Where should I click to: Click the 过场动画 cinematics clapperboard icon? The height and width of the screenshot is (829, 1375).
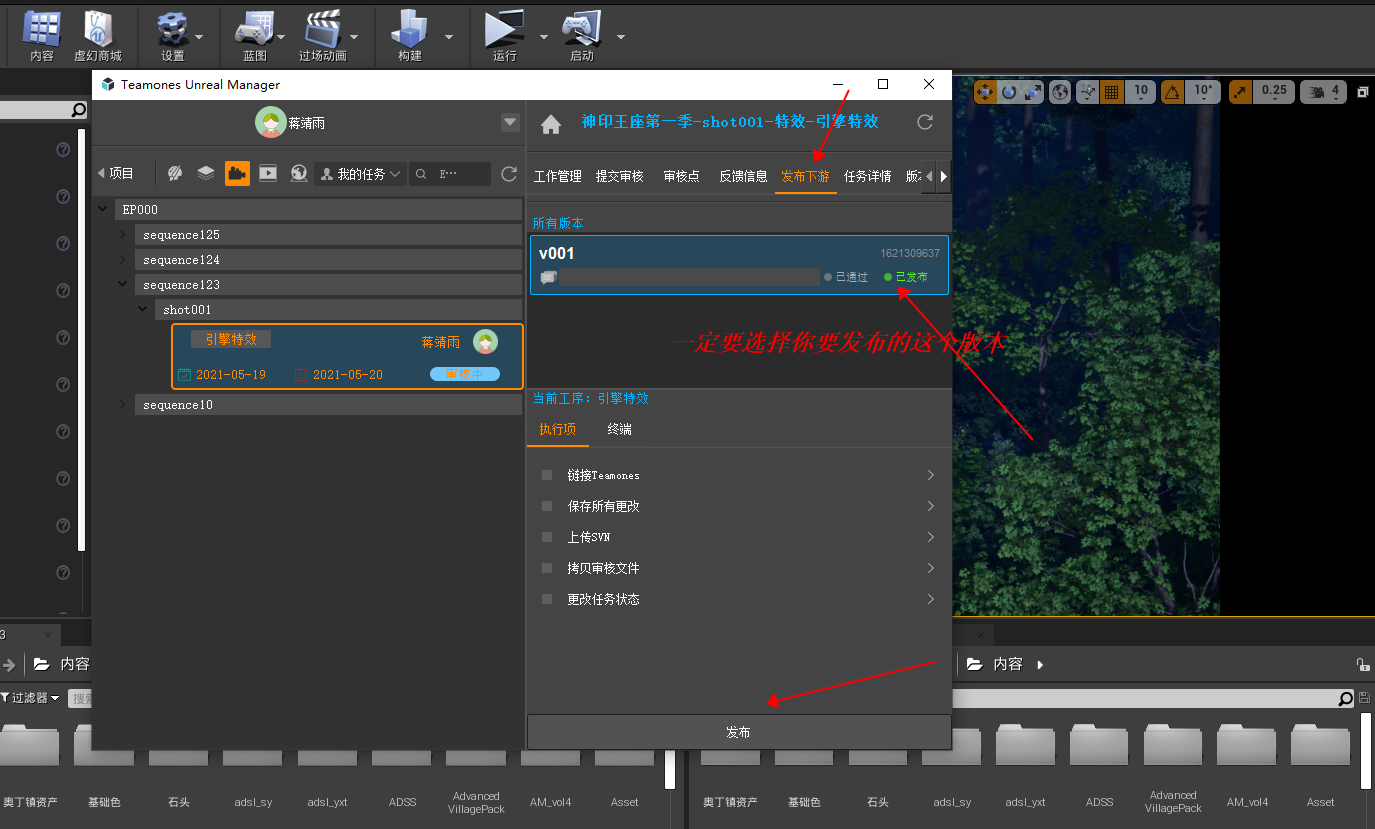tap(322, 30)
